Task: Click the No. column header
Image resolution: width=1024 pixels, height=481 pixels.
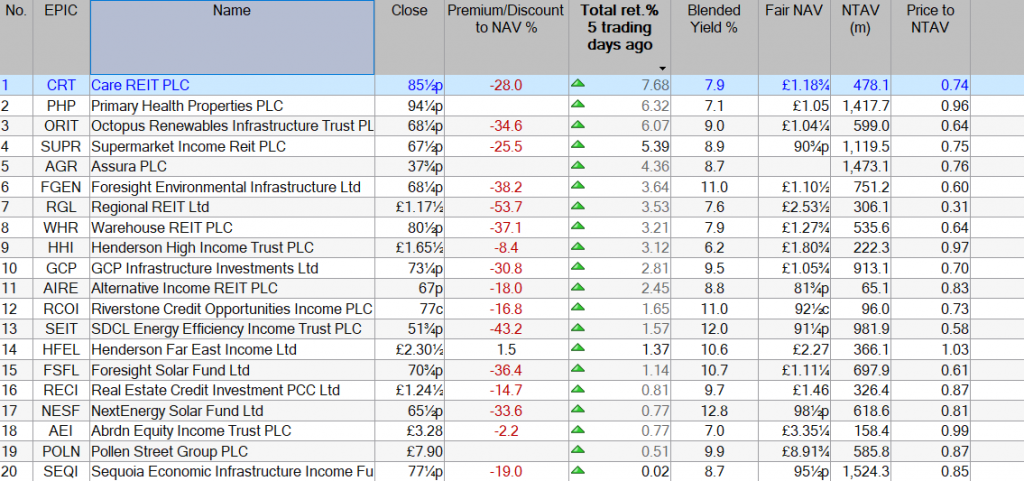Action: (x=16, y=37)
